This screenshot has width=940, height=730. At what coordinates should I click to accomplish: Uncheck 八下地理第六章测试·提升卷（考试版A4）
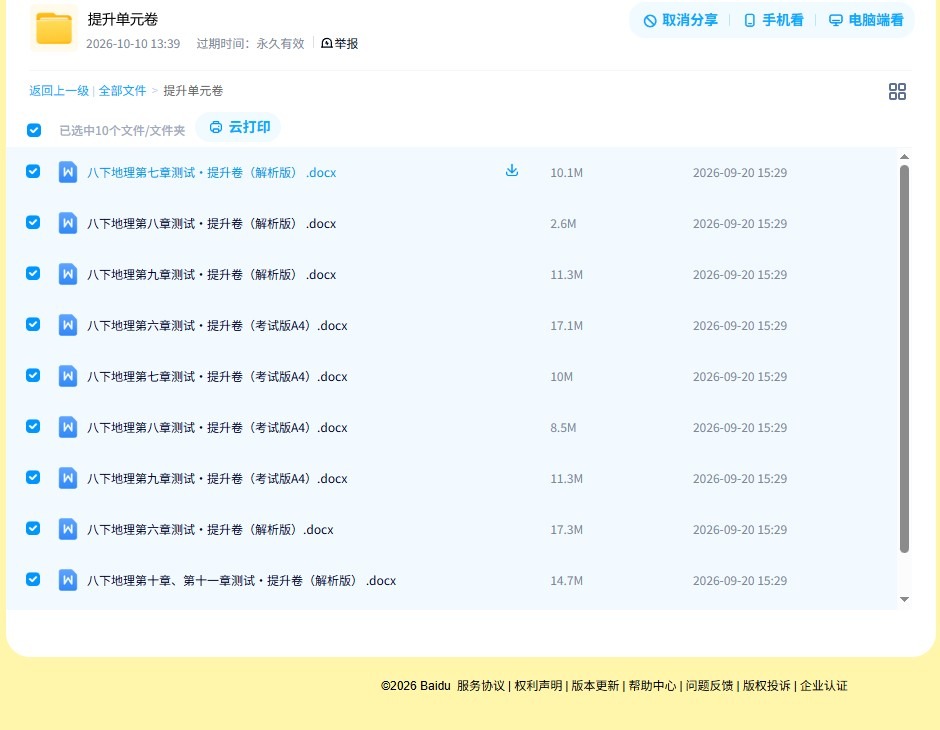point(33,324)
